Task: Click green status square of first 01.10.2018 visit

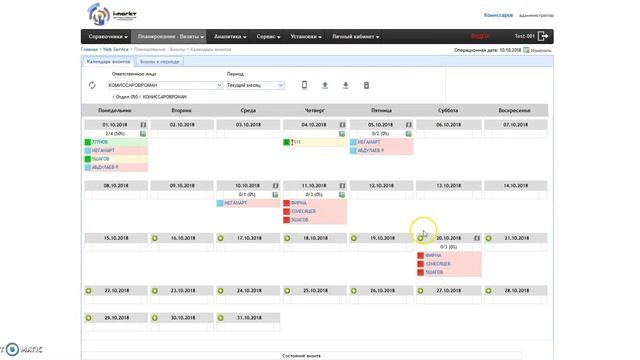Action: [x=88, y=142]
